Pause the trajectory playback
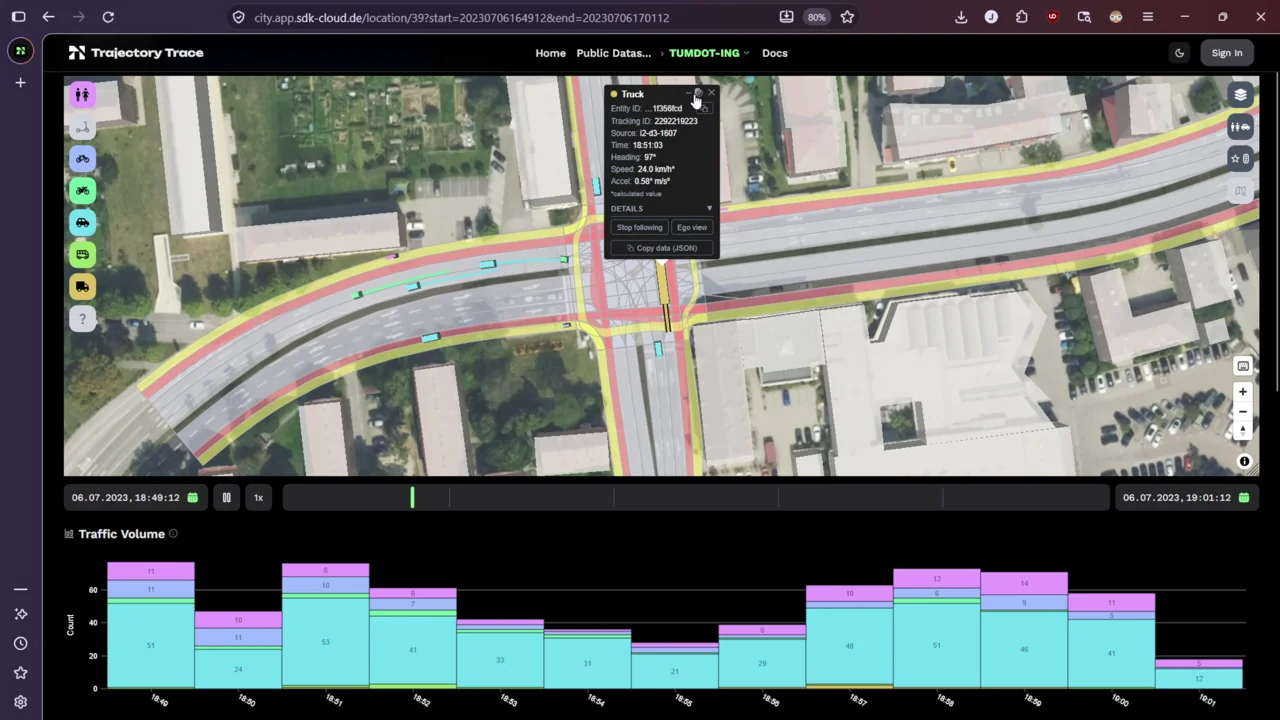Image resolution: width=1280 pixels, height=720 pixels. coord(226,498)
